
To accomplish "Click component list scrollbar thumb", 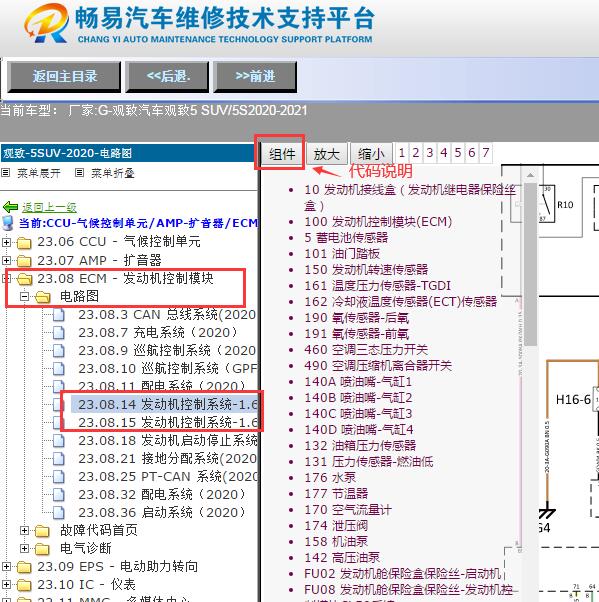I will [530, 265].
